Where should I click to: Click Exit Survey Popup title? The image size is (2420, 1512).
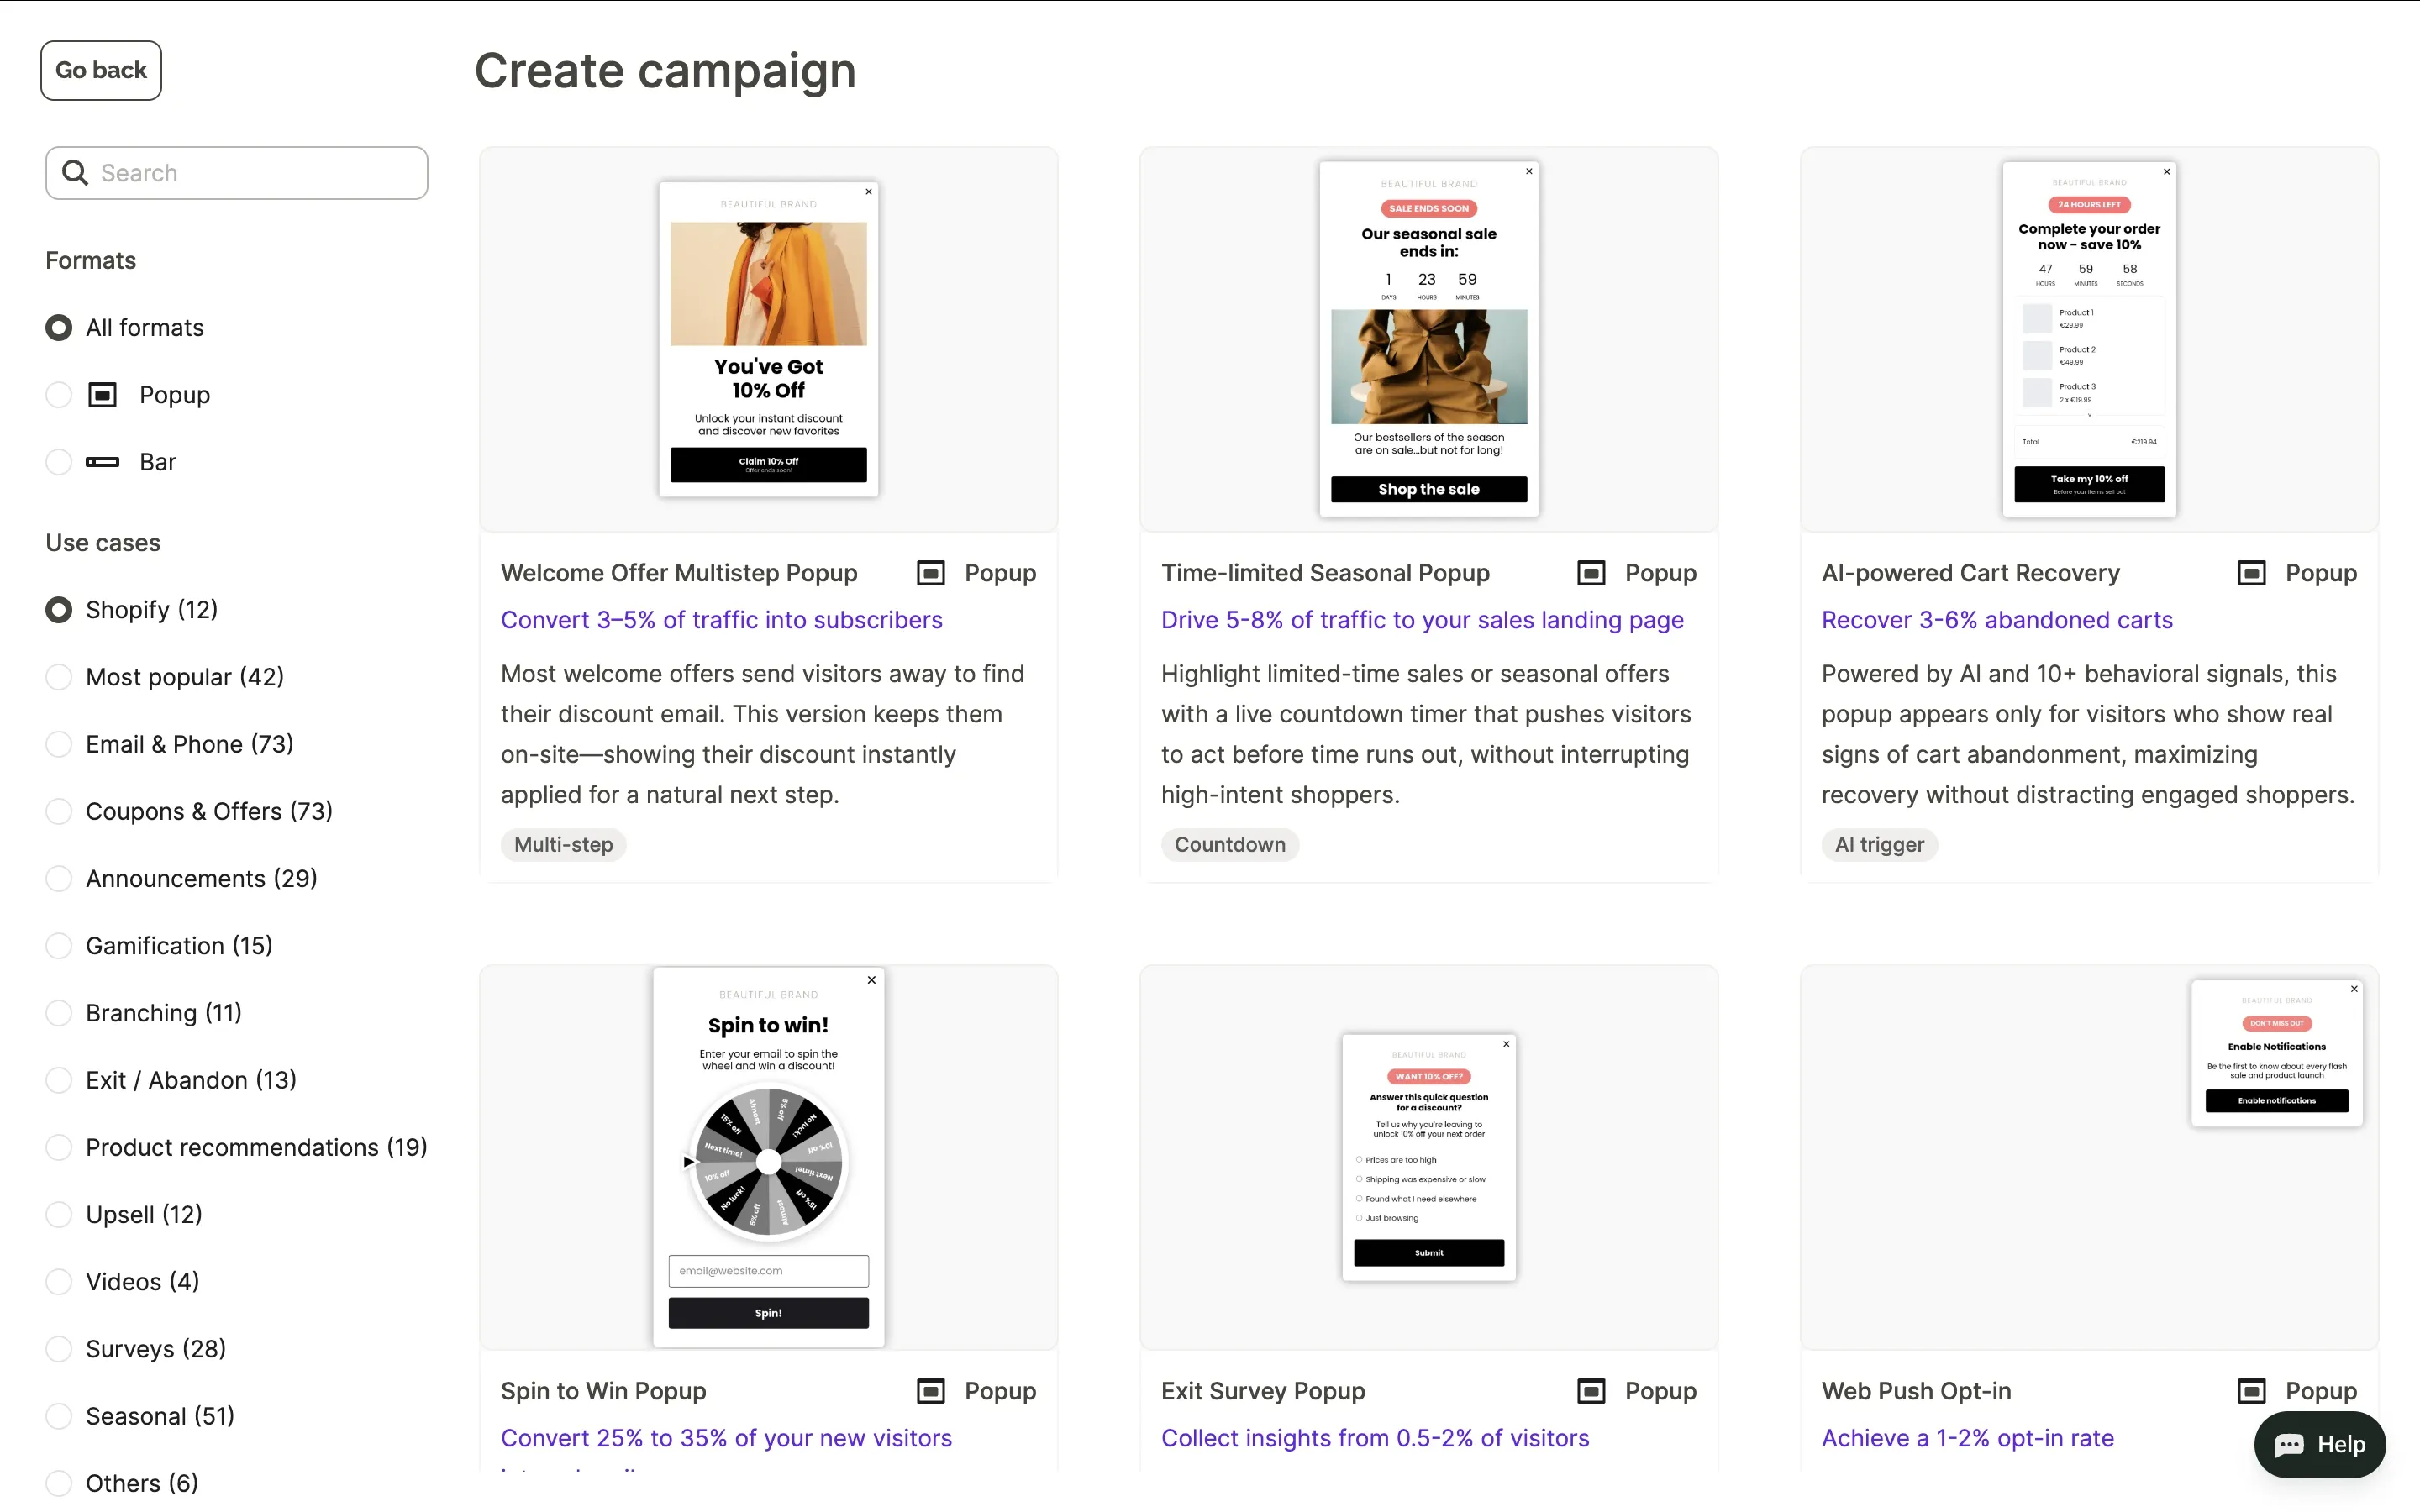(1263, 1391)
